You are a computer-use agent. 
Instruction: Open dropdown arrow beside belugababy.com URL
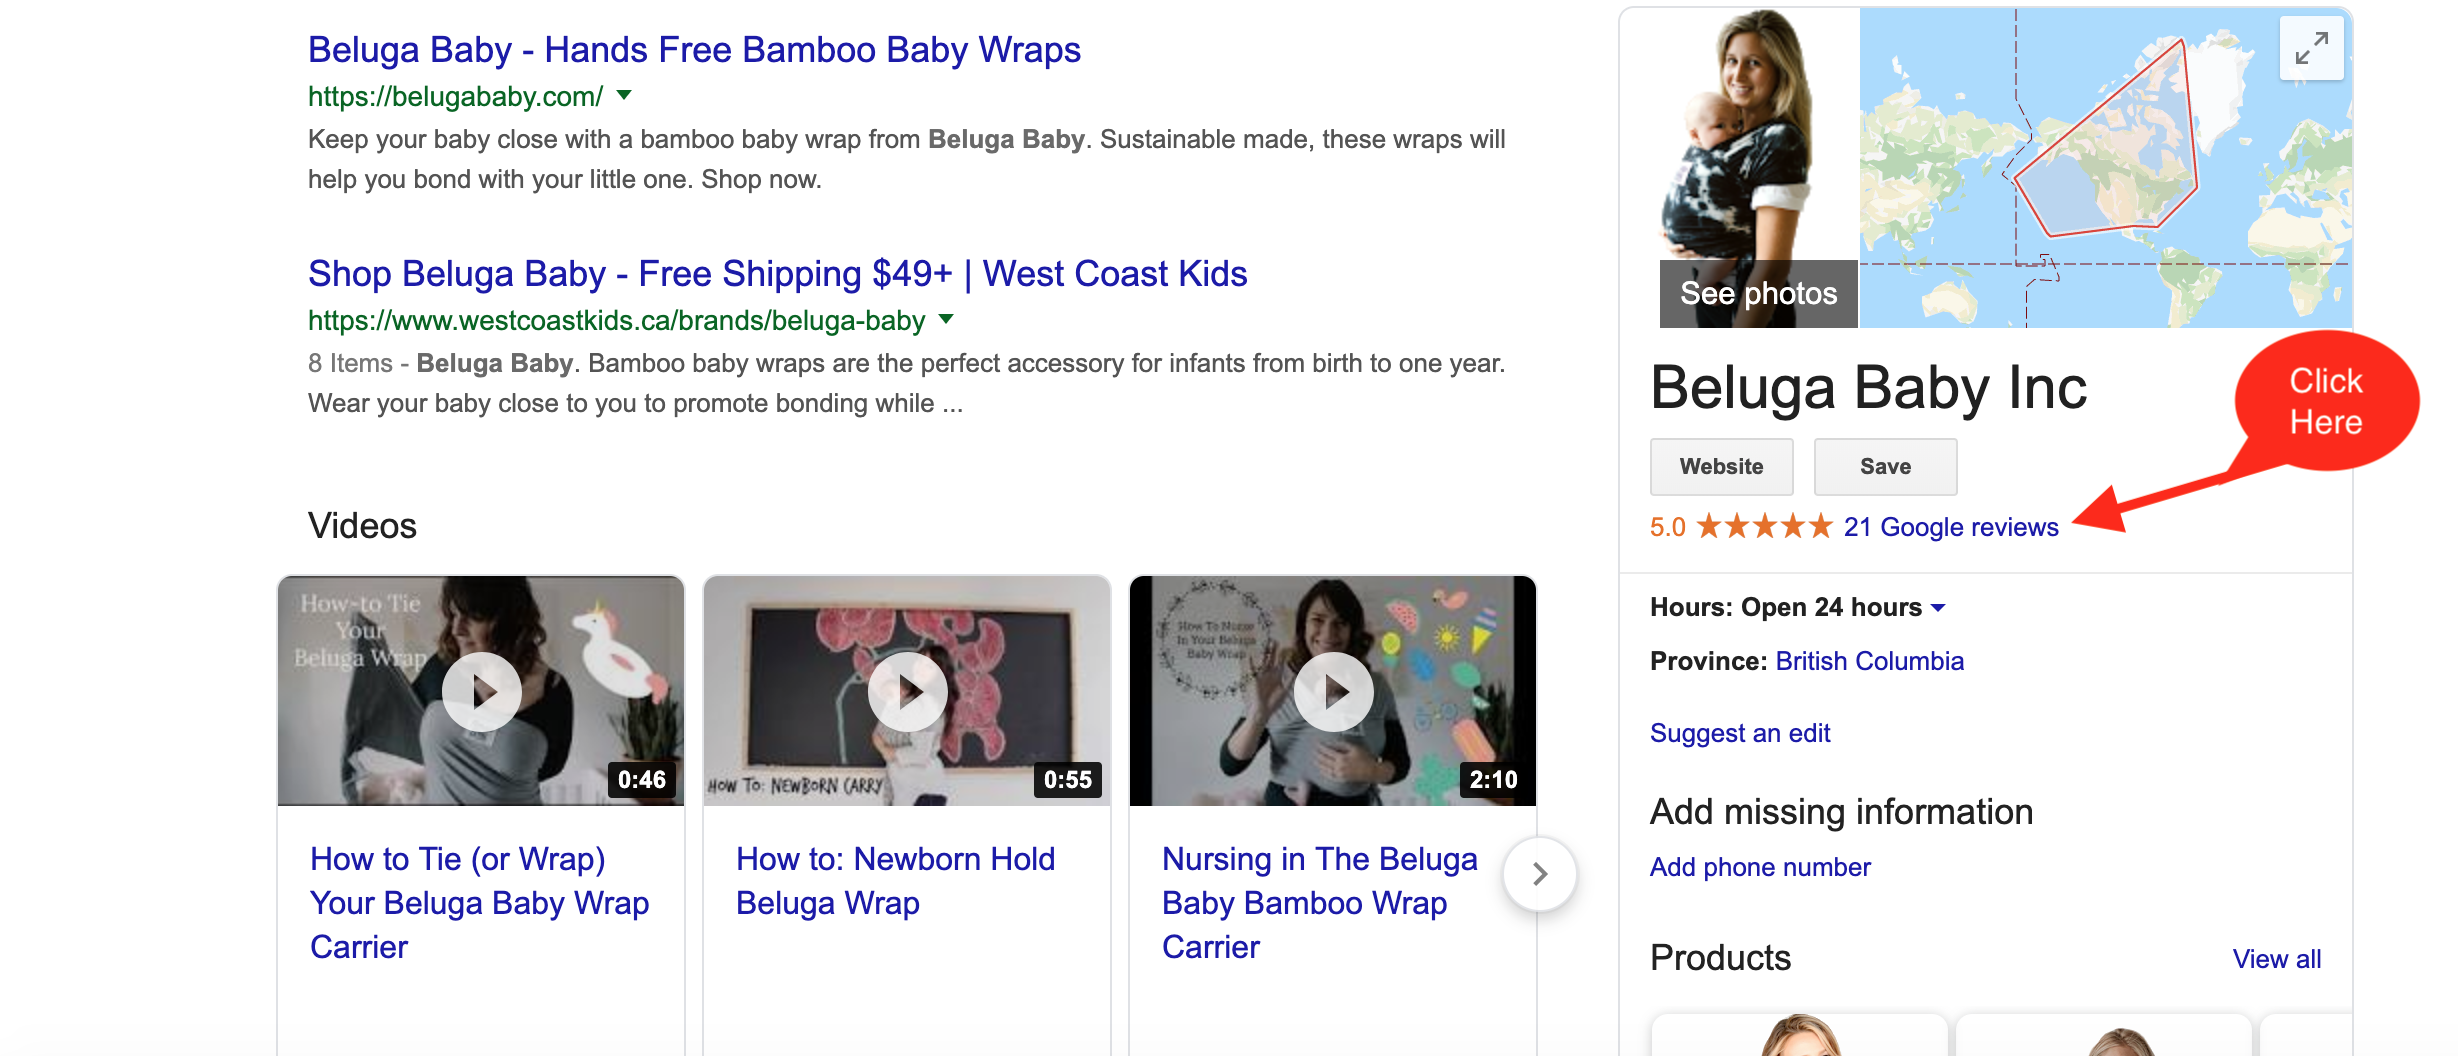[625, 96]
